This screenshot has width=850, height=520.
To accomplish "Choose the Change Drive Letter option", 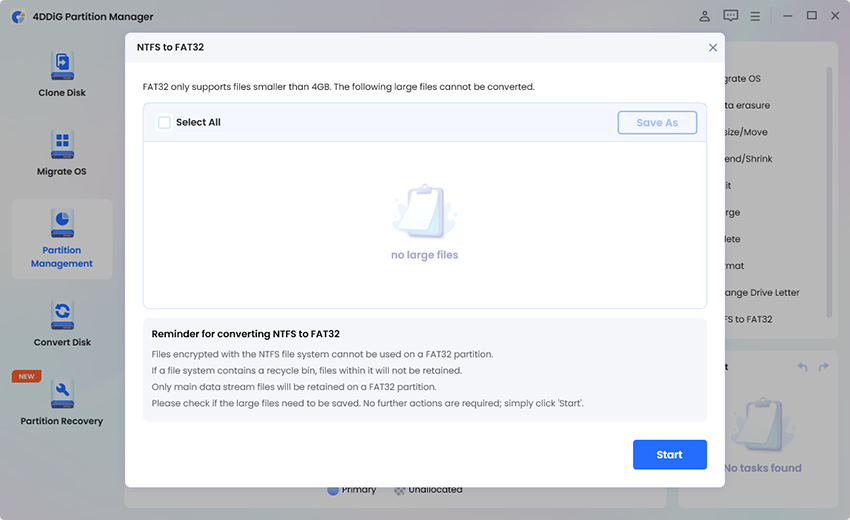I will pyautogui.click(x=762, y=293).
